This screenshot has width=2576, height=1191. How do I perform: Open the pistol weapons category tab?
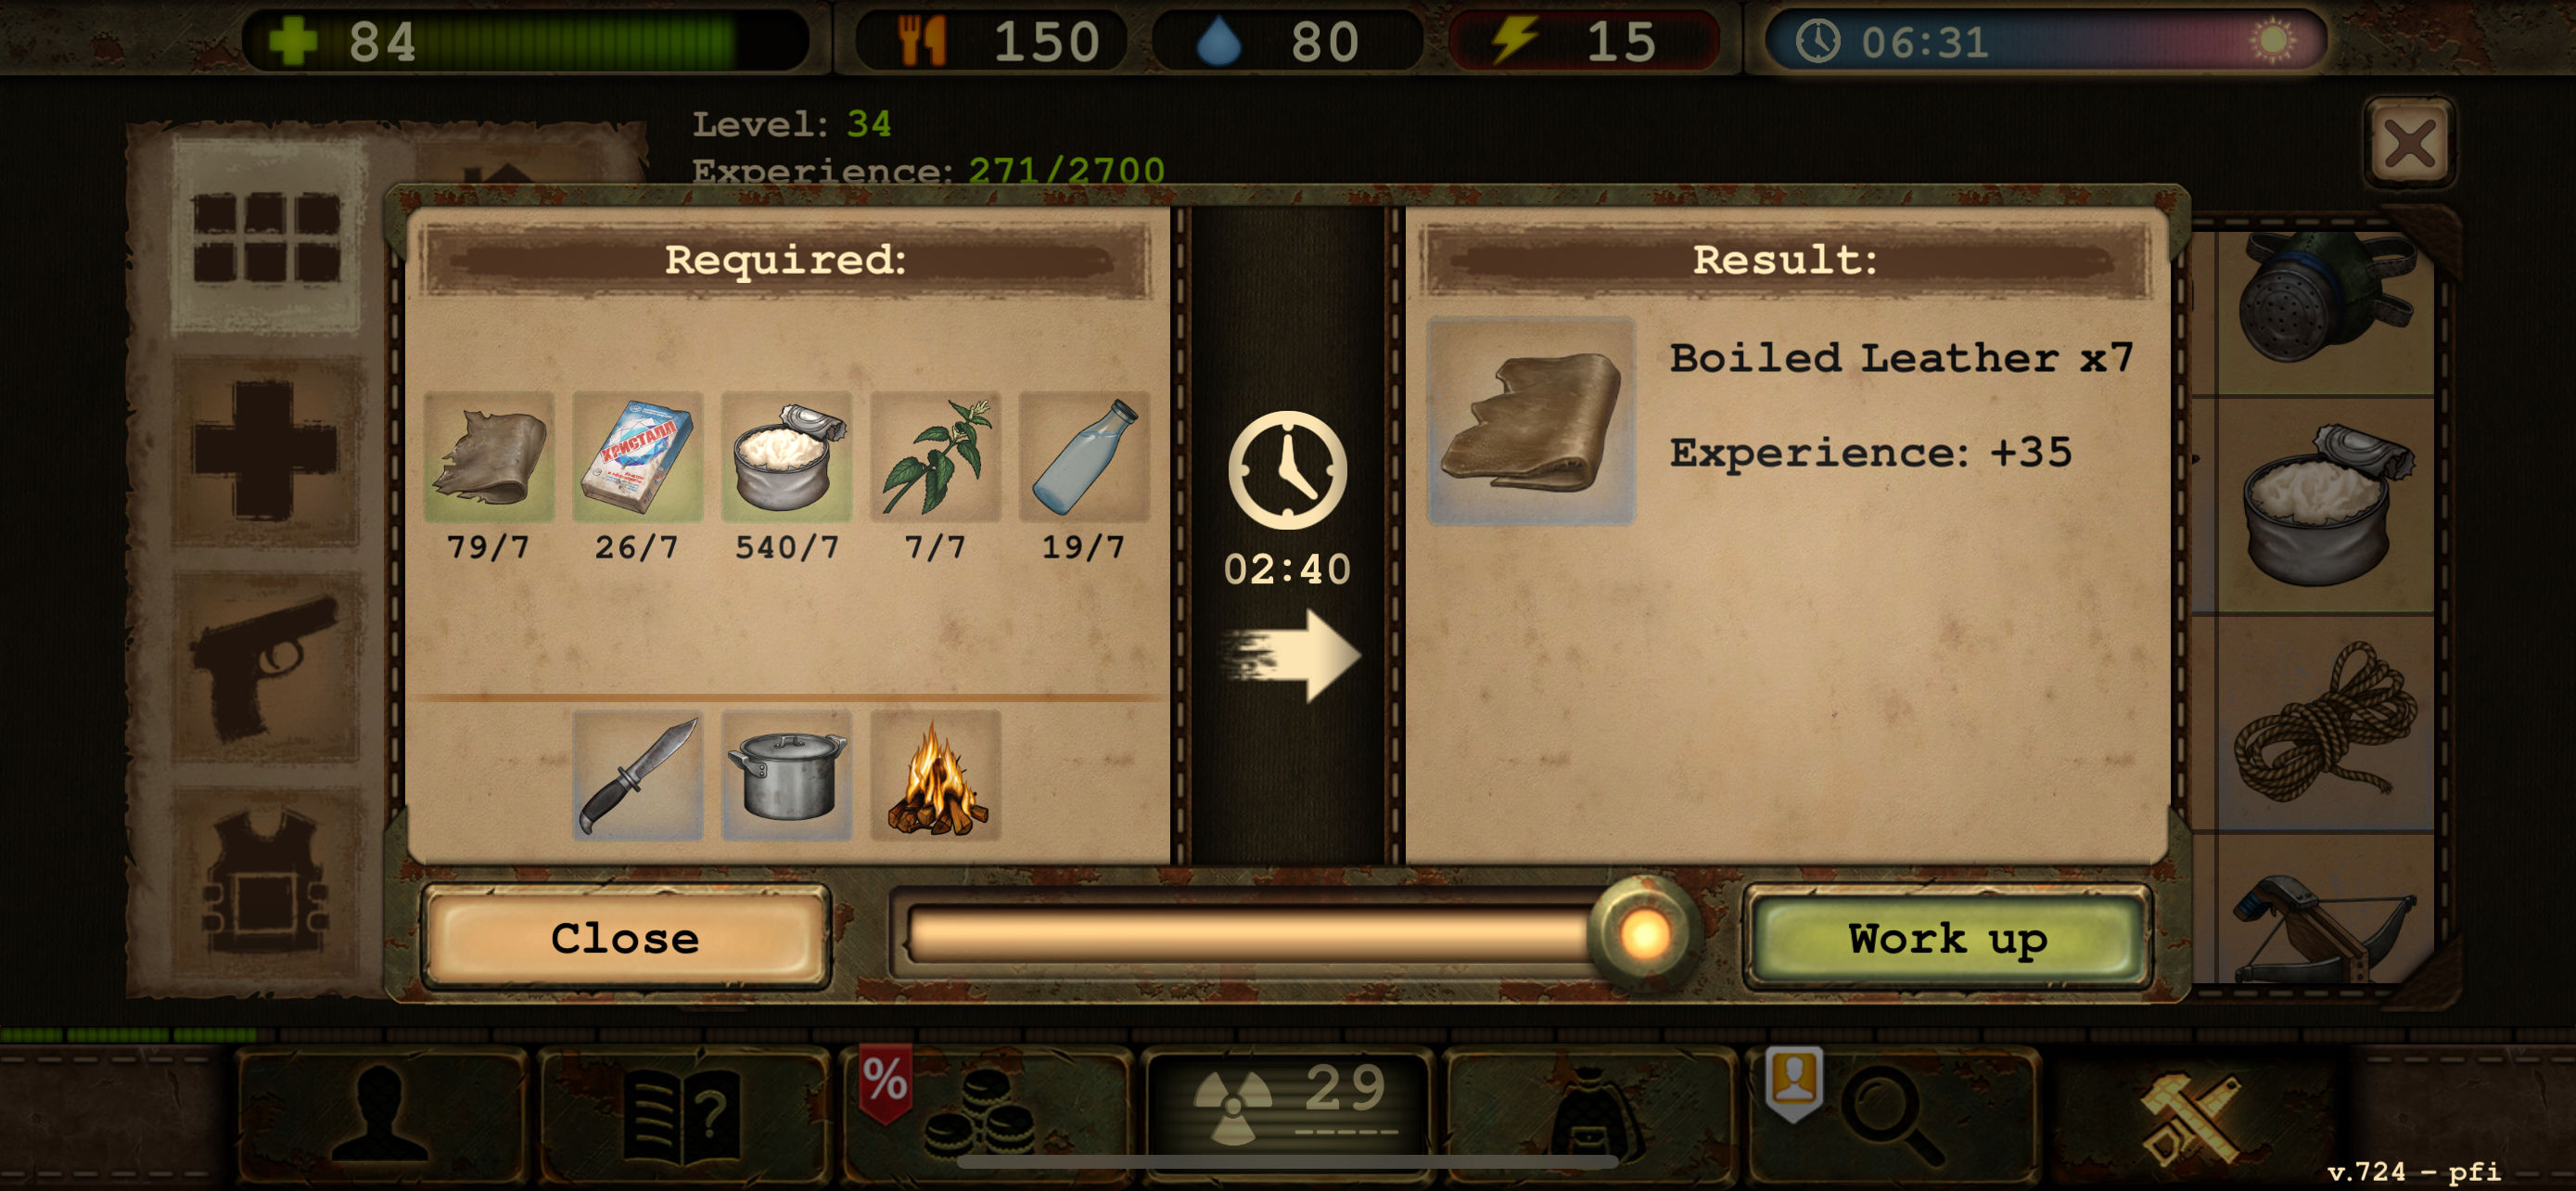266,667
